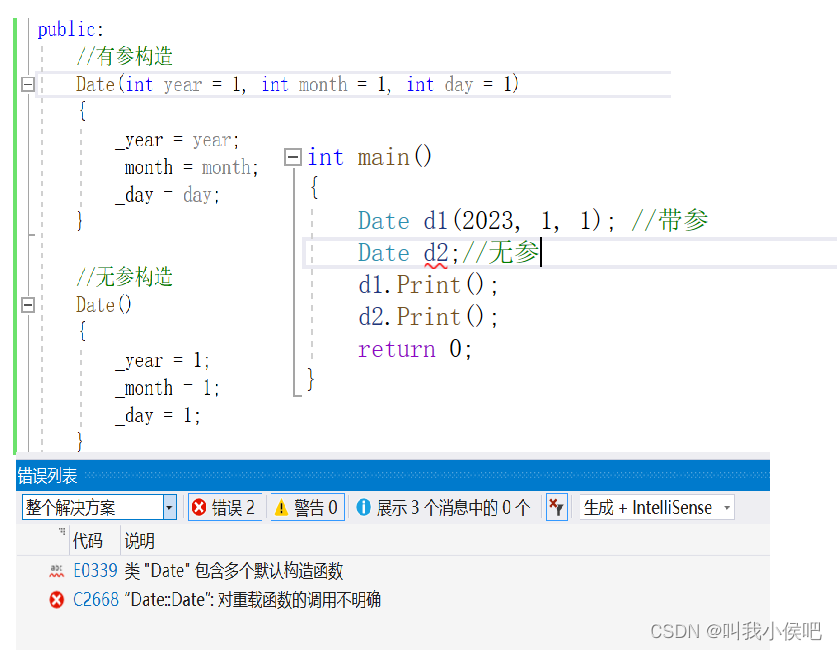Toggle the 警告 0 warnings filter

pos(306,507)
